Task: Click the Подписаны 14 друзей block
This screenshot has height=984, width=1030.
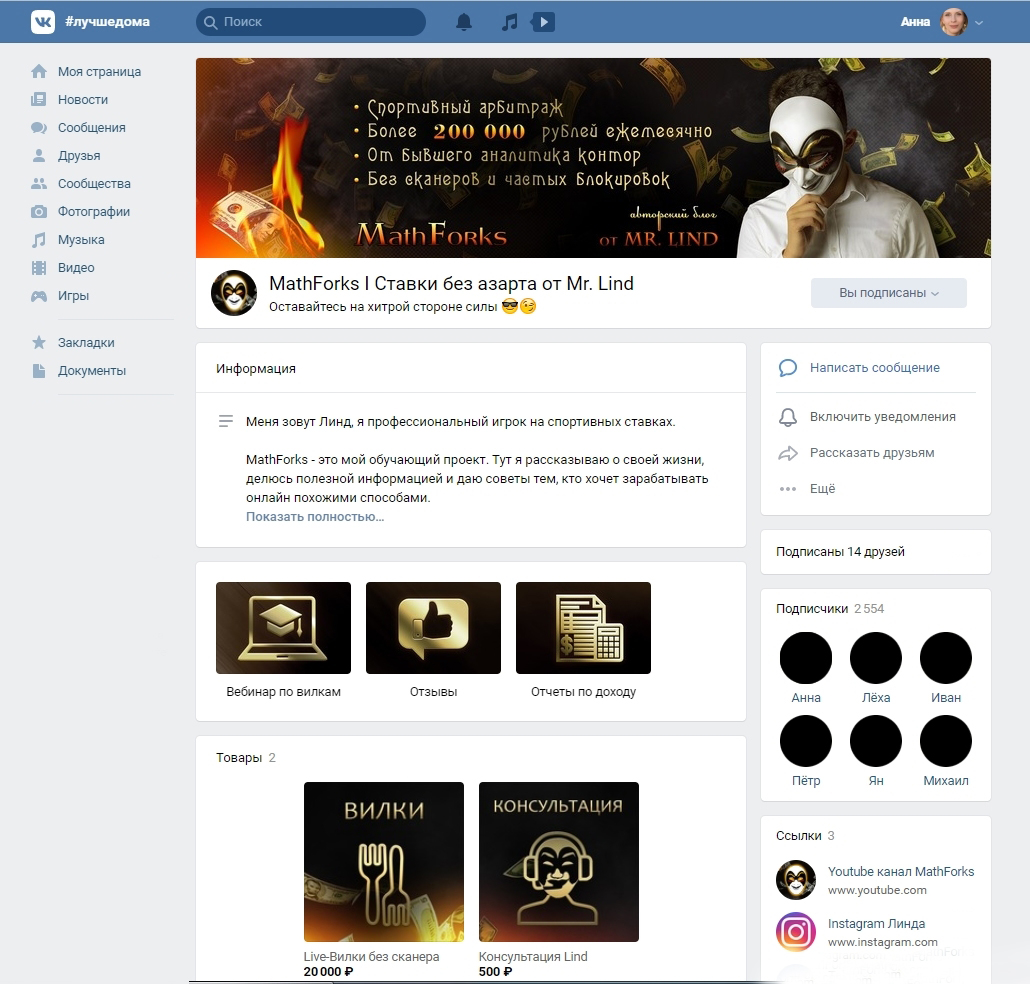Action: (876, 552)
